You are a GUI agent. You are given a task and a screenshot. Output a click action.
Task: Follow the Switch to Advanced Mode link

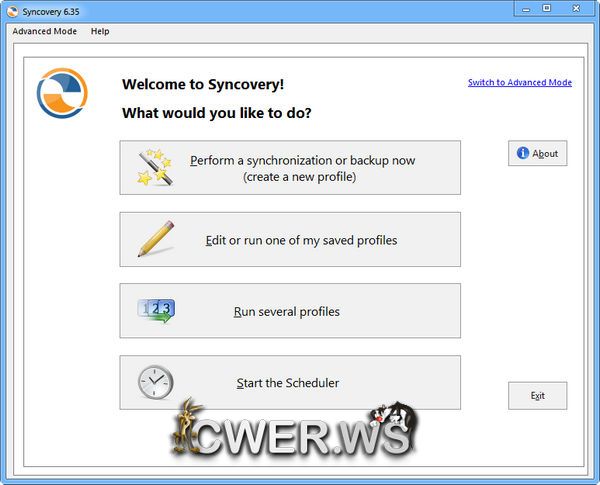click(519, 82)
